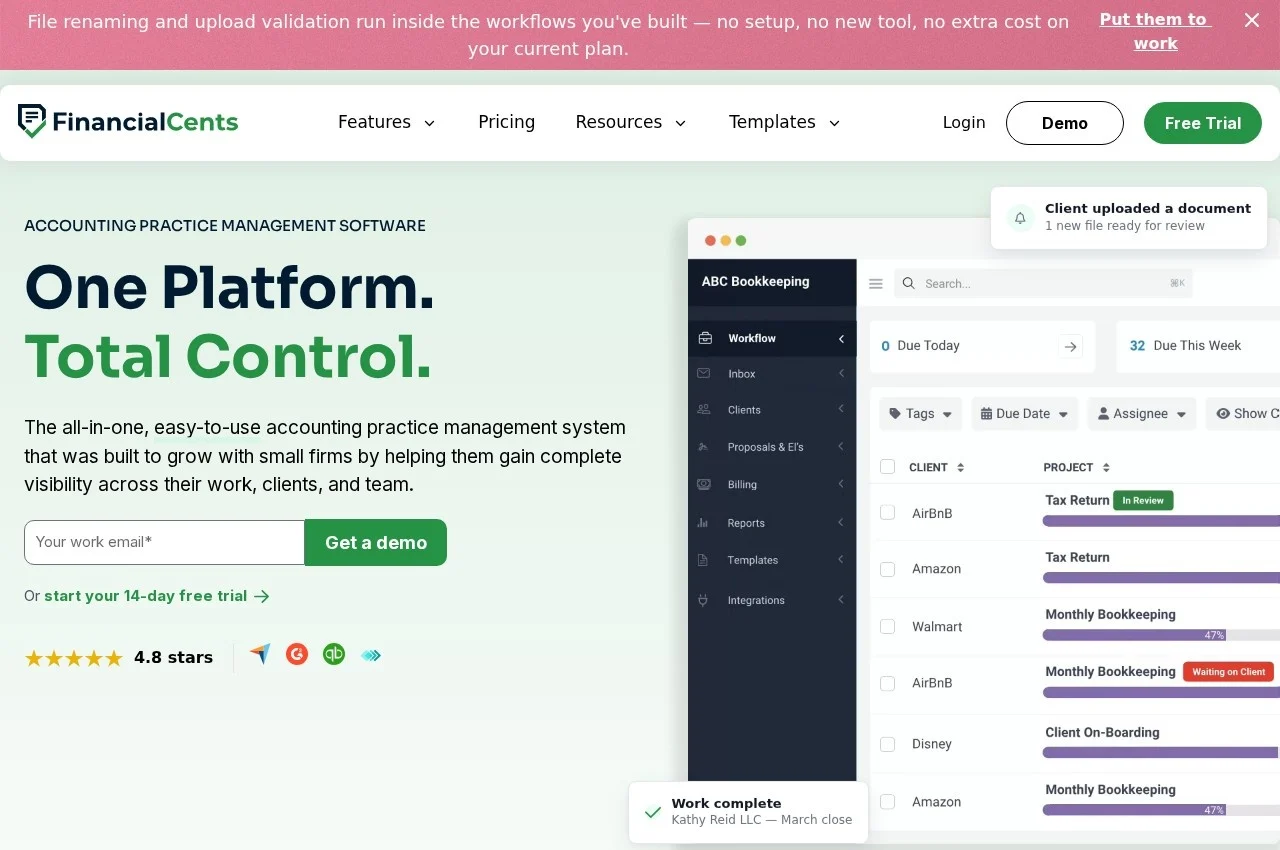Viewport: 1280px width, 850px height.
Task: Open the Tags filter dropdown
Action: pyautogui.click(x=921, y=413)
